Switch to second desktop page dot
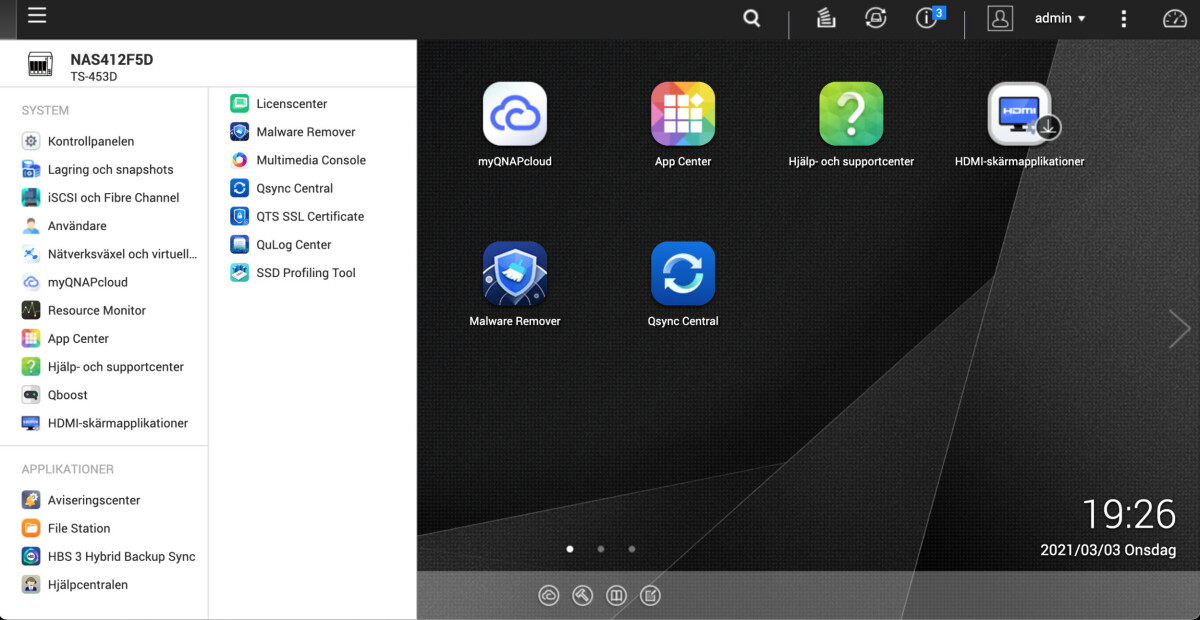This screenshot has width=1200, height=620. click(601, 548)
